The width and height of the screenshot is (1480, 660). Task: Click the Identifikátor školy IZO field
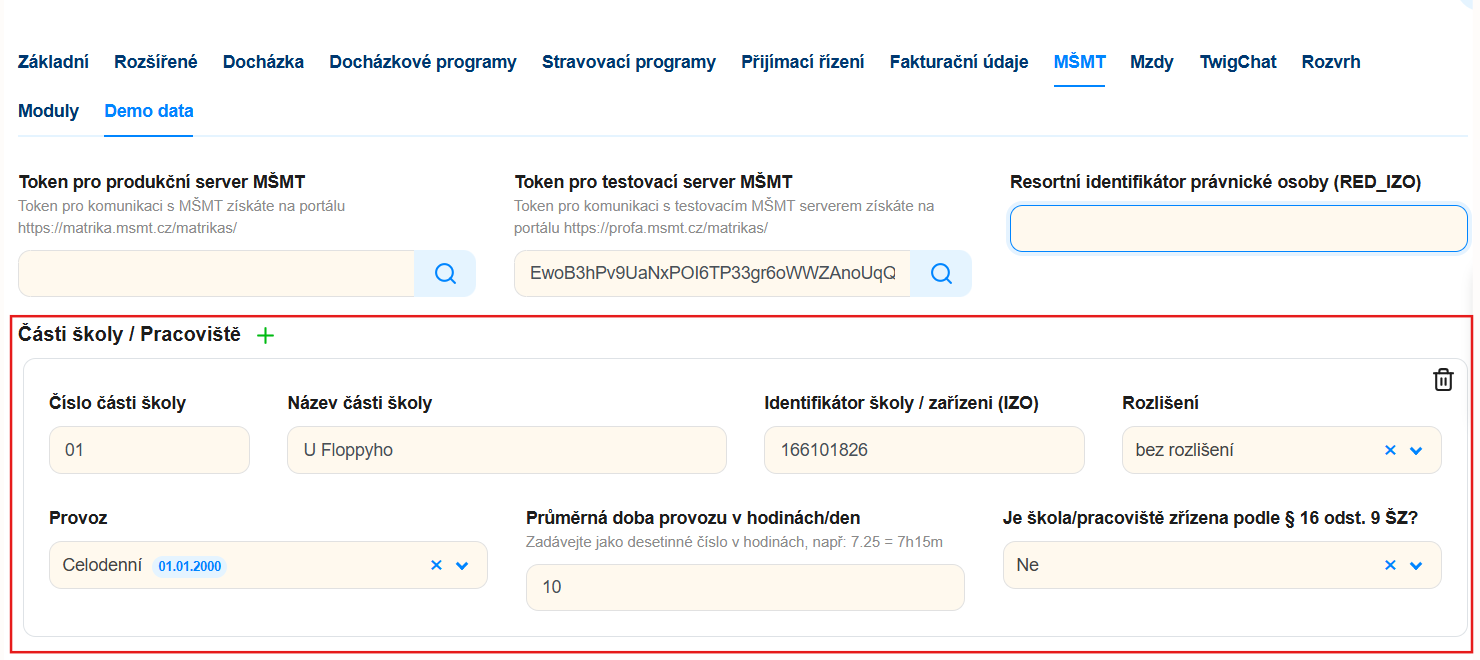tap(924, 450)
